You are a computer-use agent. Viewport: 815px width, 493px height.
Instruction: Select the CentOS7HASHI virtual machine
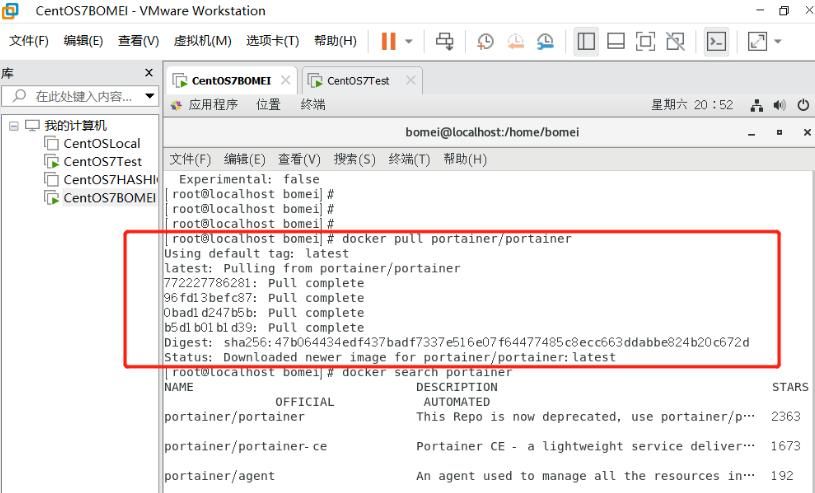110,180
